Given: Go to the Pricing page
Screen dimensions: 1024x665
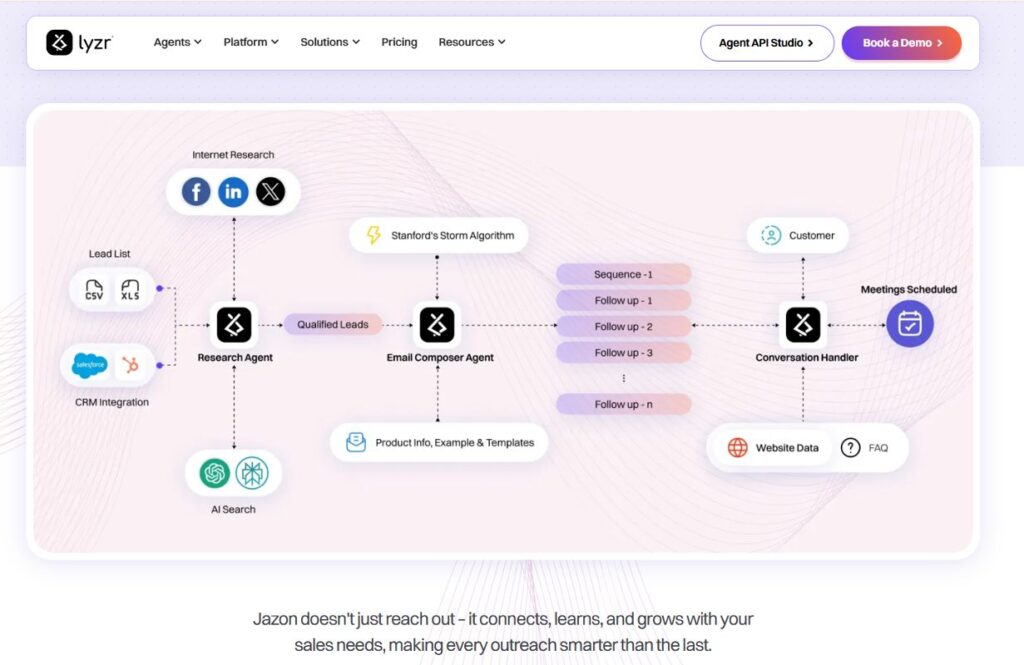Looking at the screenshot, I should tap(399, 42).
